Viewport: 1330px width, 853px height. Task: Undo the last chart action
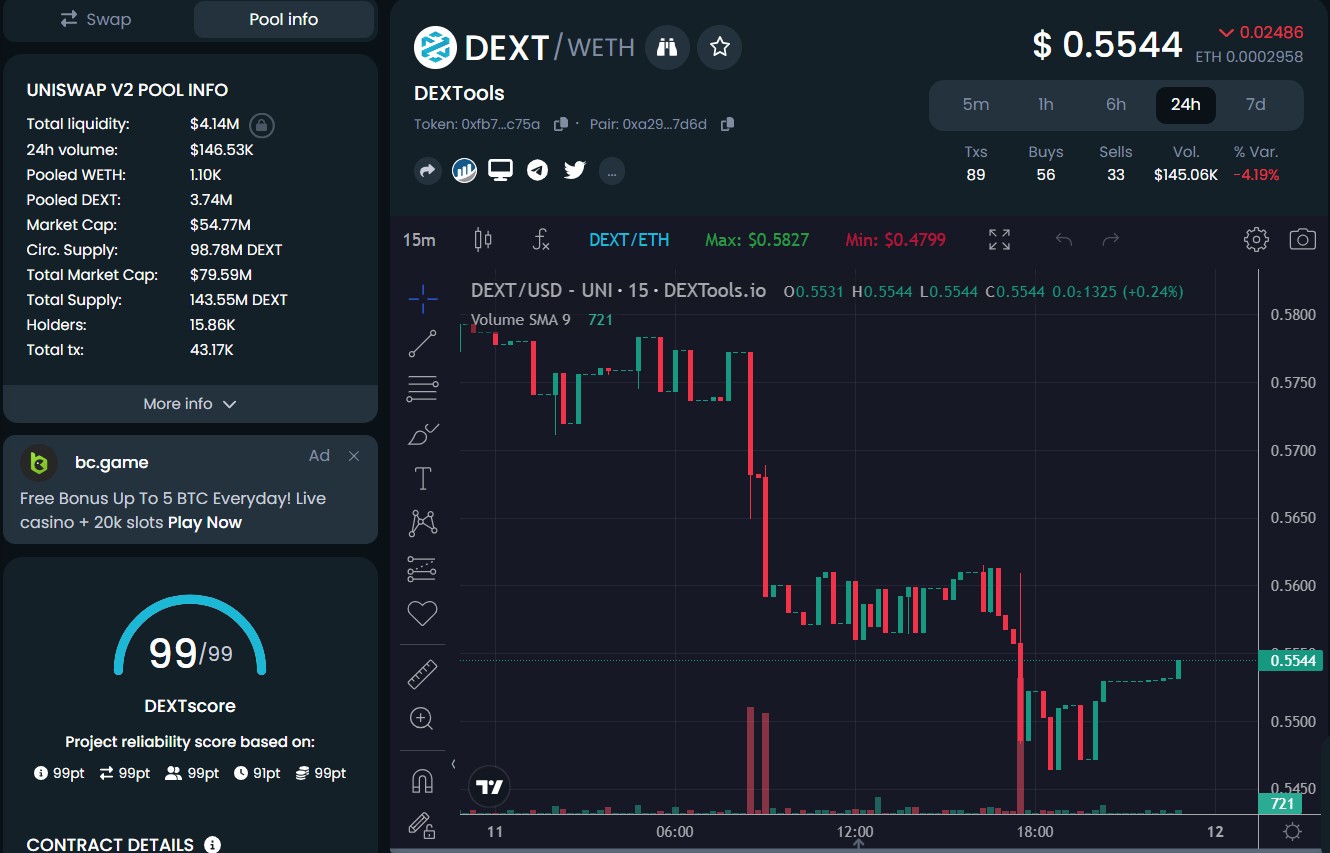pos(1064,240)
